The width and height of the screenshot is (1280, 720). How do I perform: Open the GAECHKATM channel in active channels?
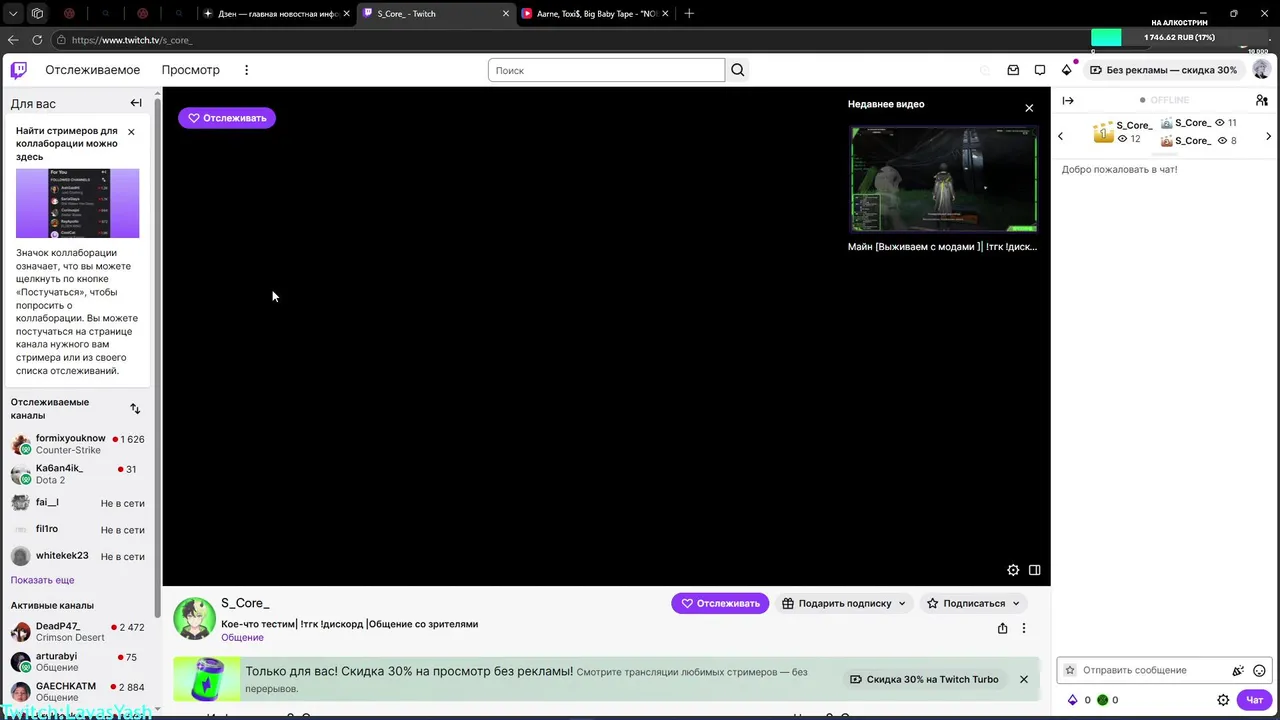78,692
